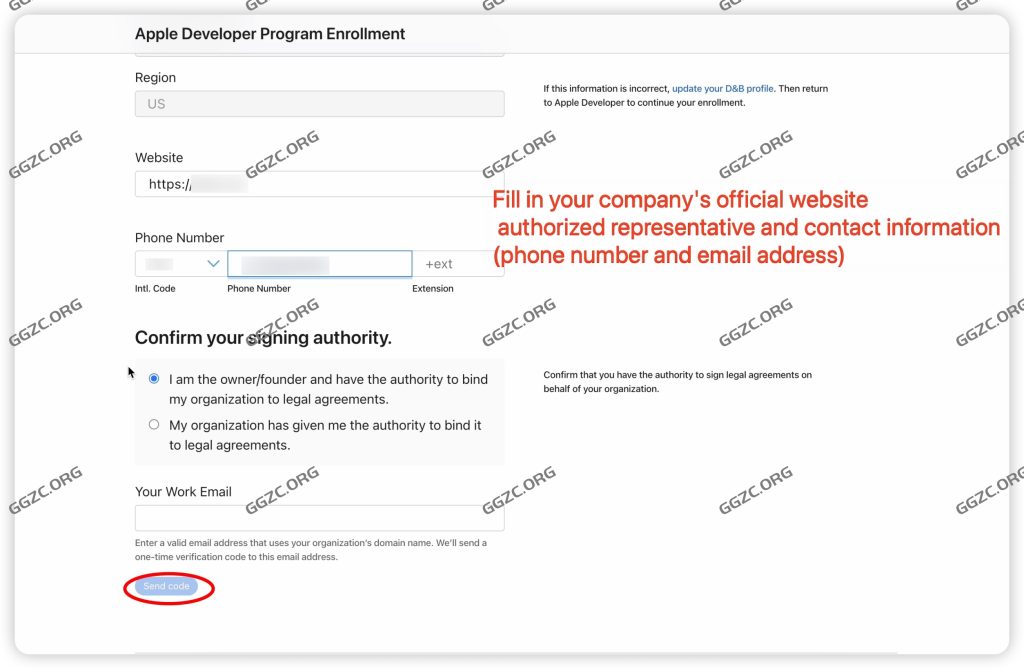Click the Your Work Email input field
The height and width of the screenshot is (669, 1024).
318,517
